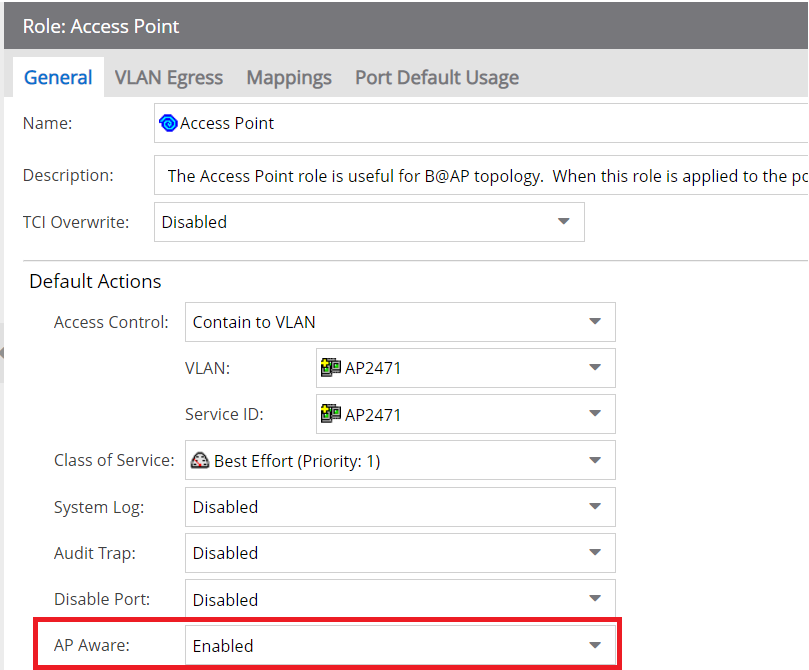This screenshot has height=670, width=809.
Task: Expand the Service ID dropdown arrow
Action: click(594, 414)
